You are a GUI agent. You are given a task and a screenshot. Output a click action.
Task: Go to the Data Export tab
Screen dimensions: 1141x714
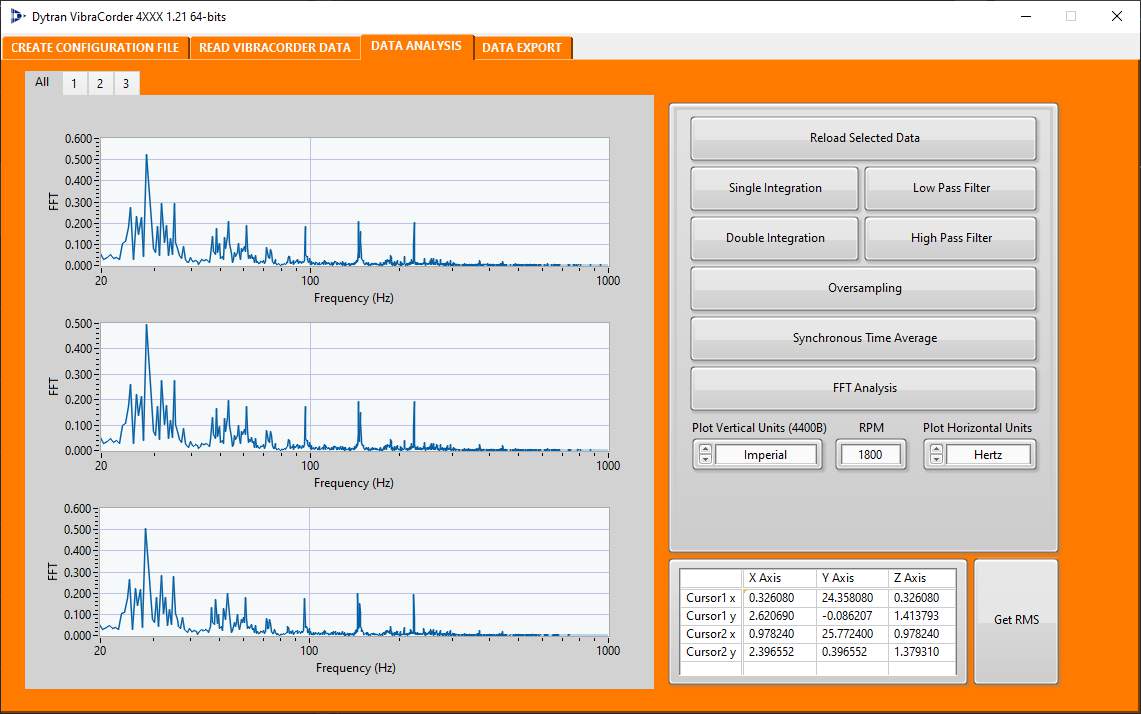522,48
